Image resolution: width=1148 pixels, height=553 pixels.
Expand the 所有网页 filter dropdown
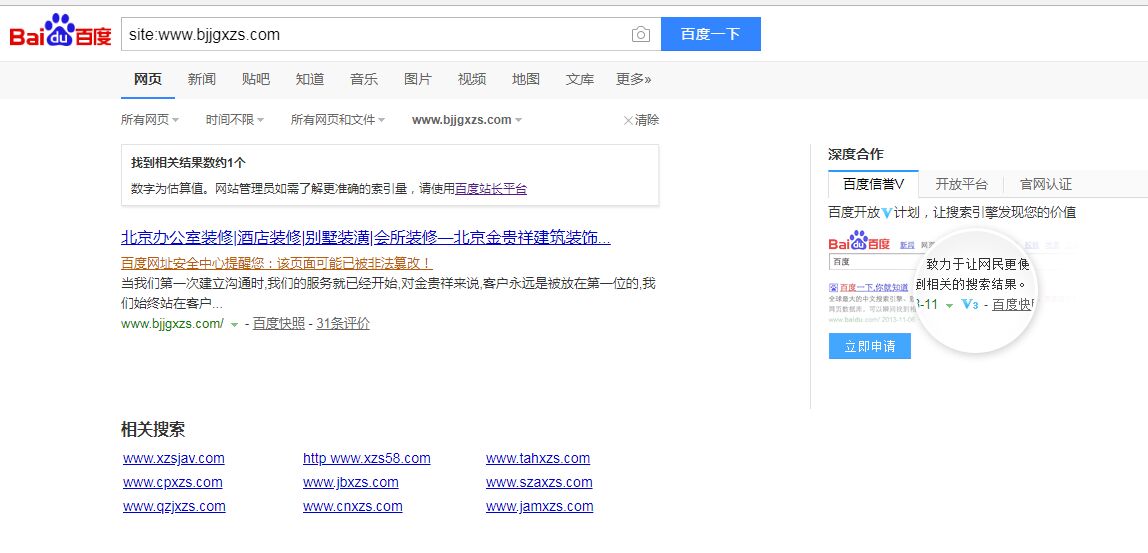[x=150, y=120]
